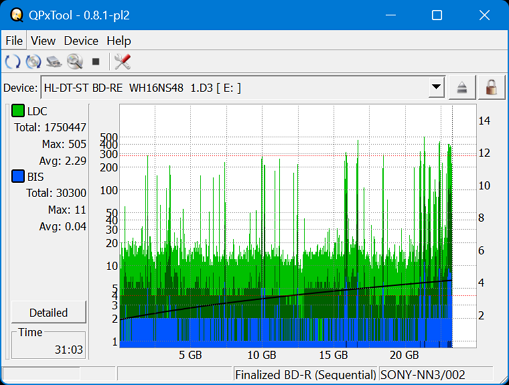Click the LDC Max: 505 value
509x385 pixels.
coord(64,144)
